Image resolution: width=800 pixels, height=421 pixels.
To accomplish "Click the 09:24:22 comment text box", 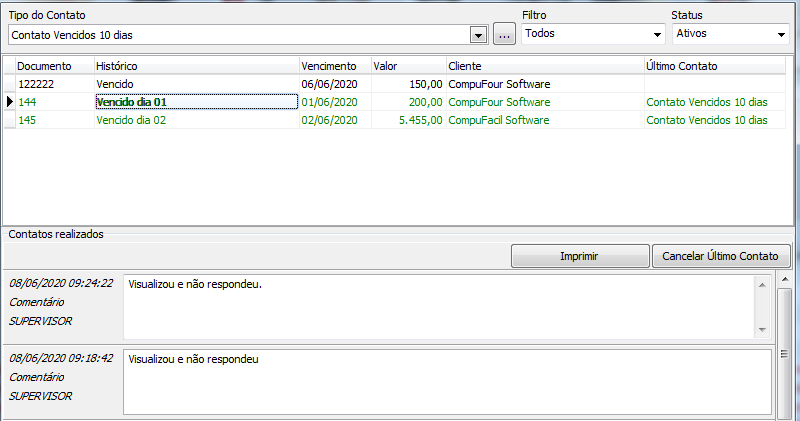I will coord(437,306).
